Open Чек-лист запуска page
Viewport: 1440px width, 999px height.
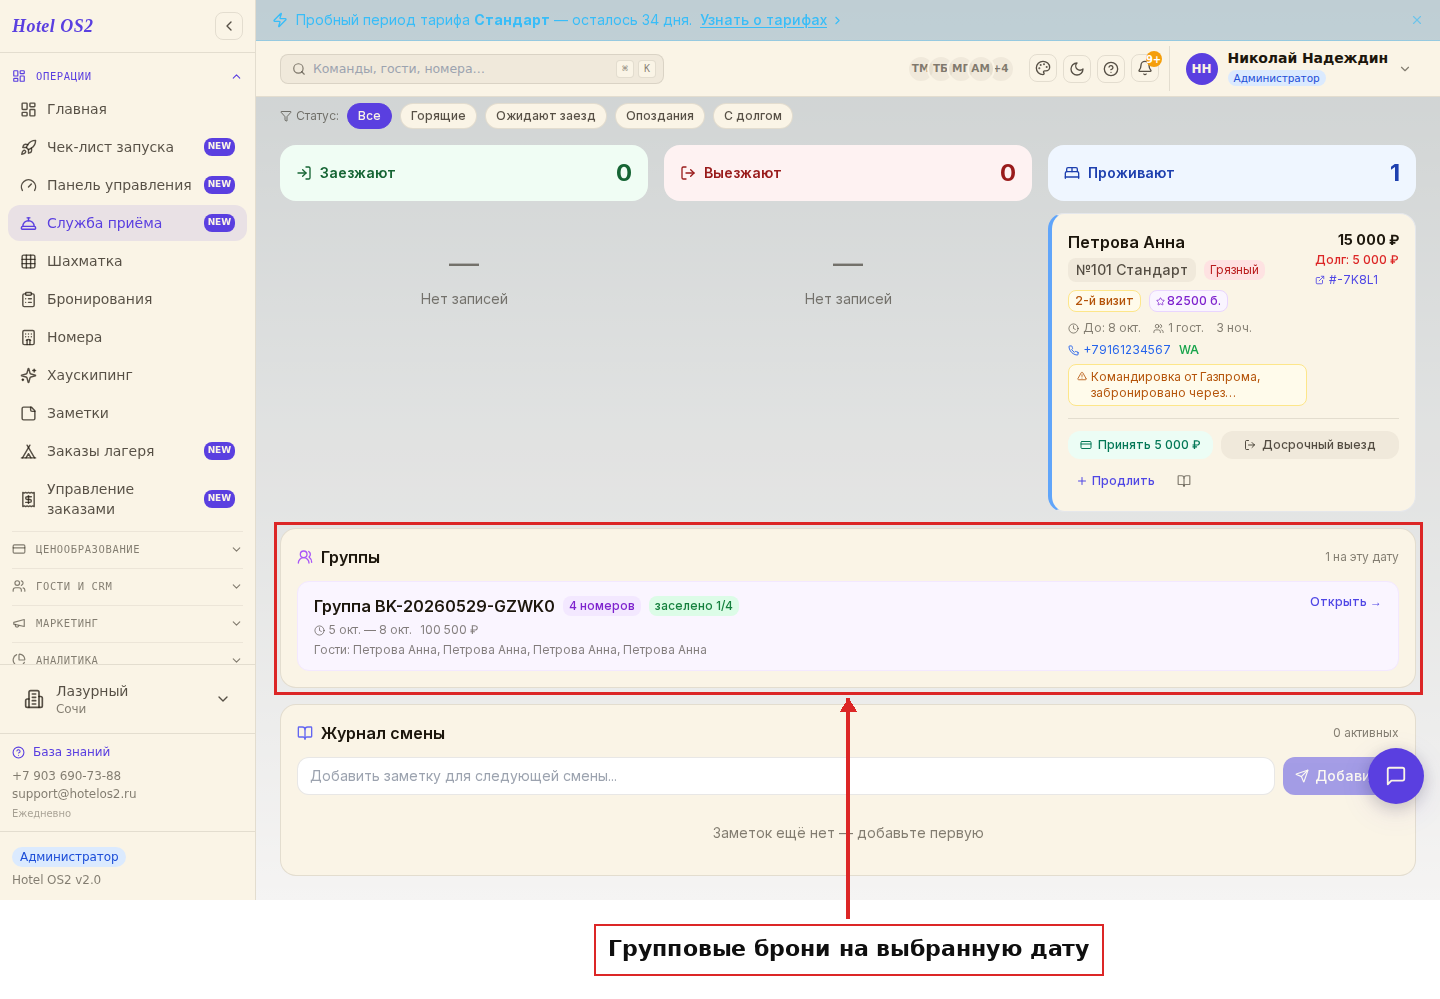pos(127,147)
